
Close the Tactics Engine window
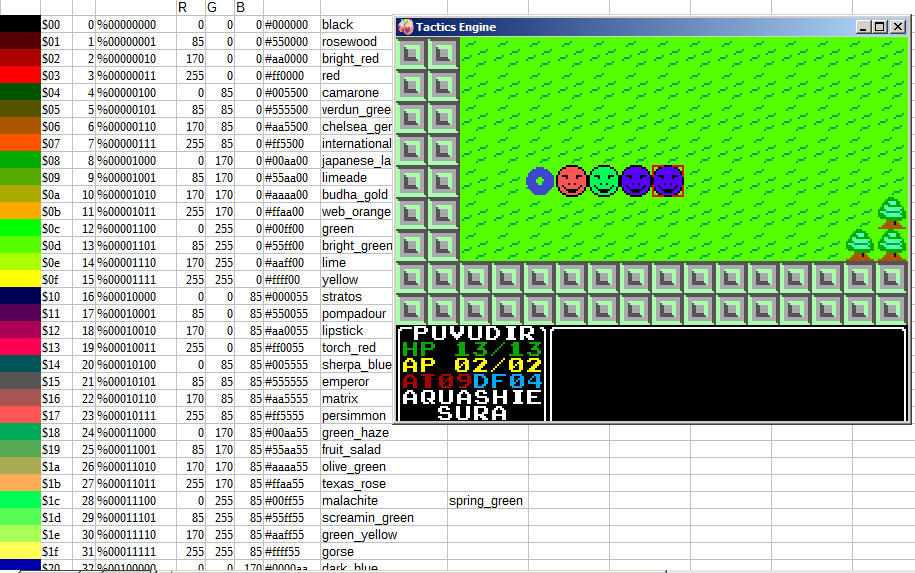pyautogui.click(x=898, y=27)
